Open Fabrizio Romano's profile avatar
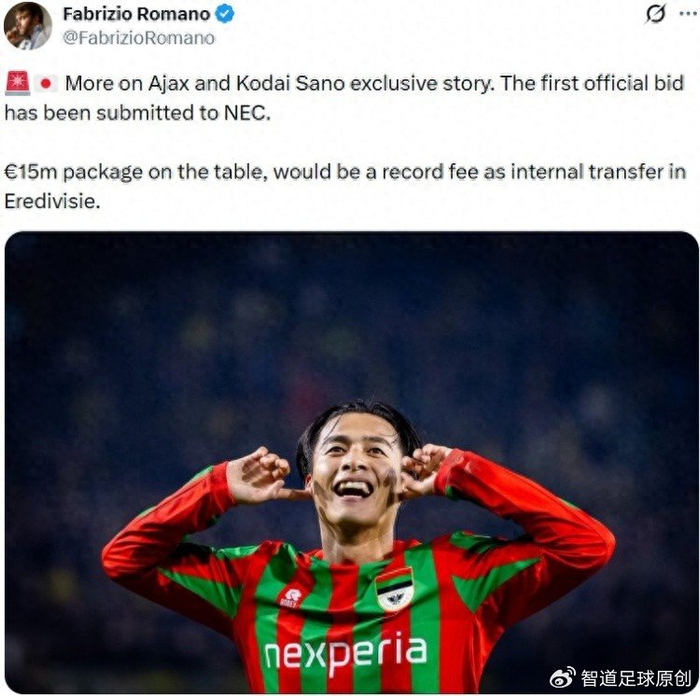Viewport: 700px width, 696px height. 28,25
